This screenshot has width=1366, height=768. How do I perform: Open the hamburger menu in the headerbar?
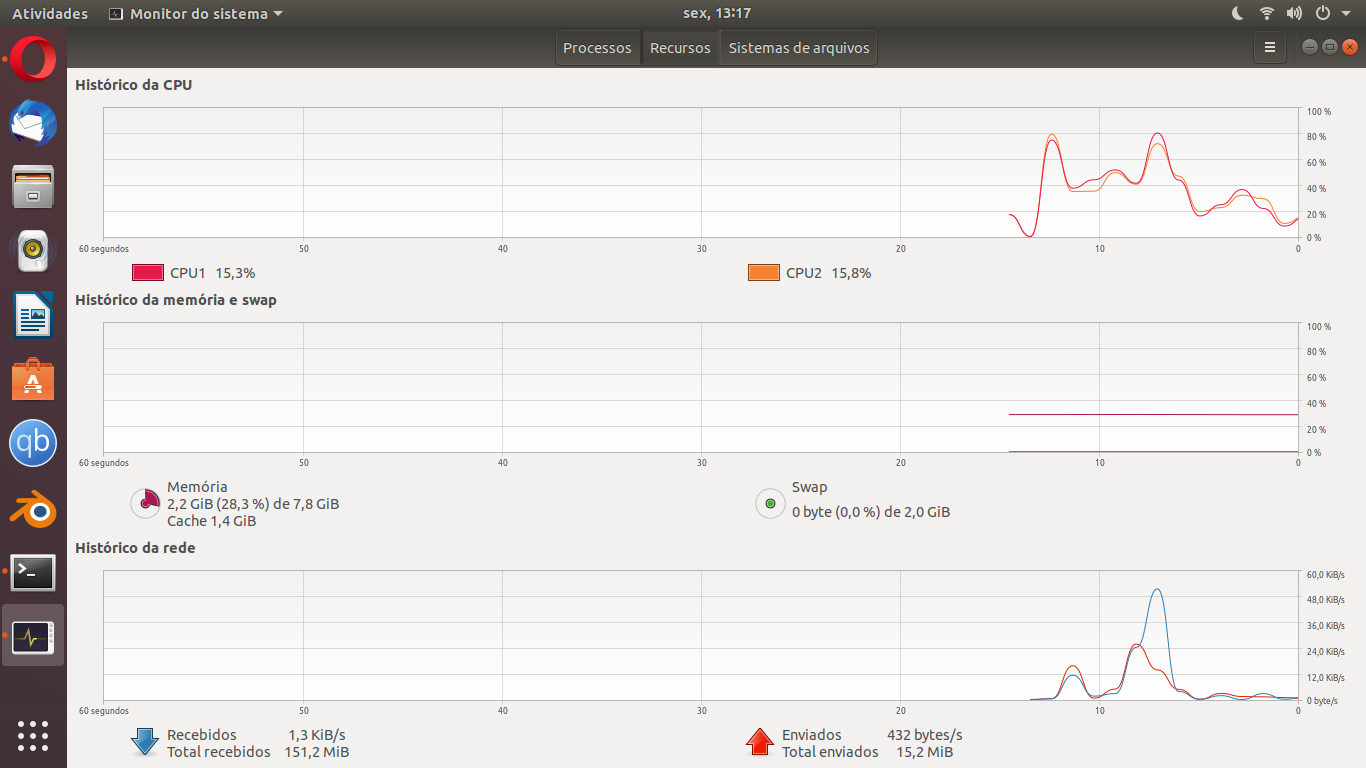point(1270,47)
